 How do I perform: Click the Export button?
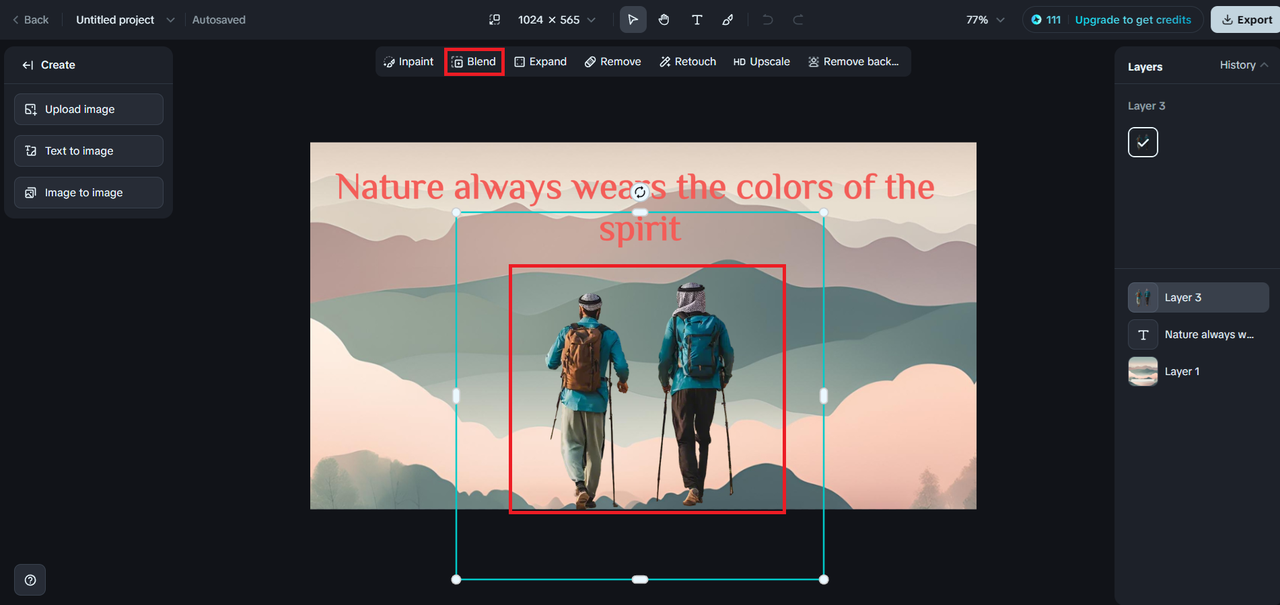click(x=1246, y=20)
